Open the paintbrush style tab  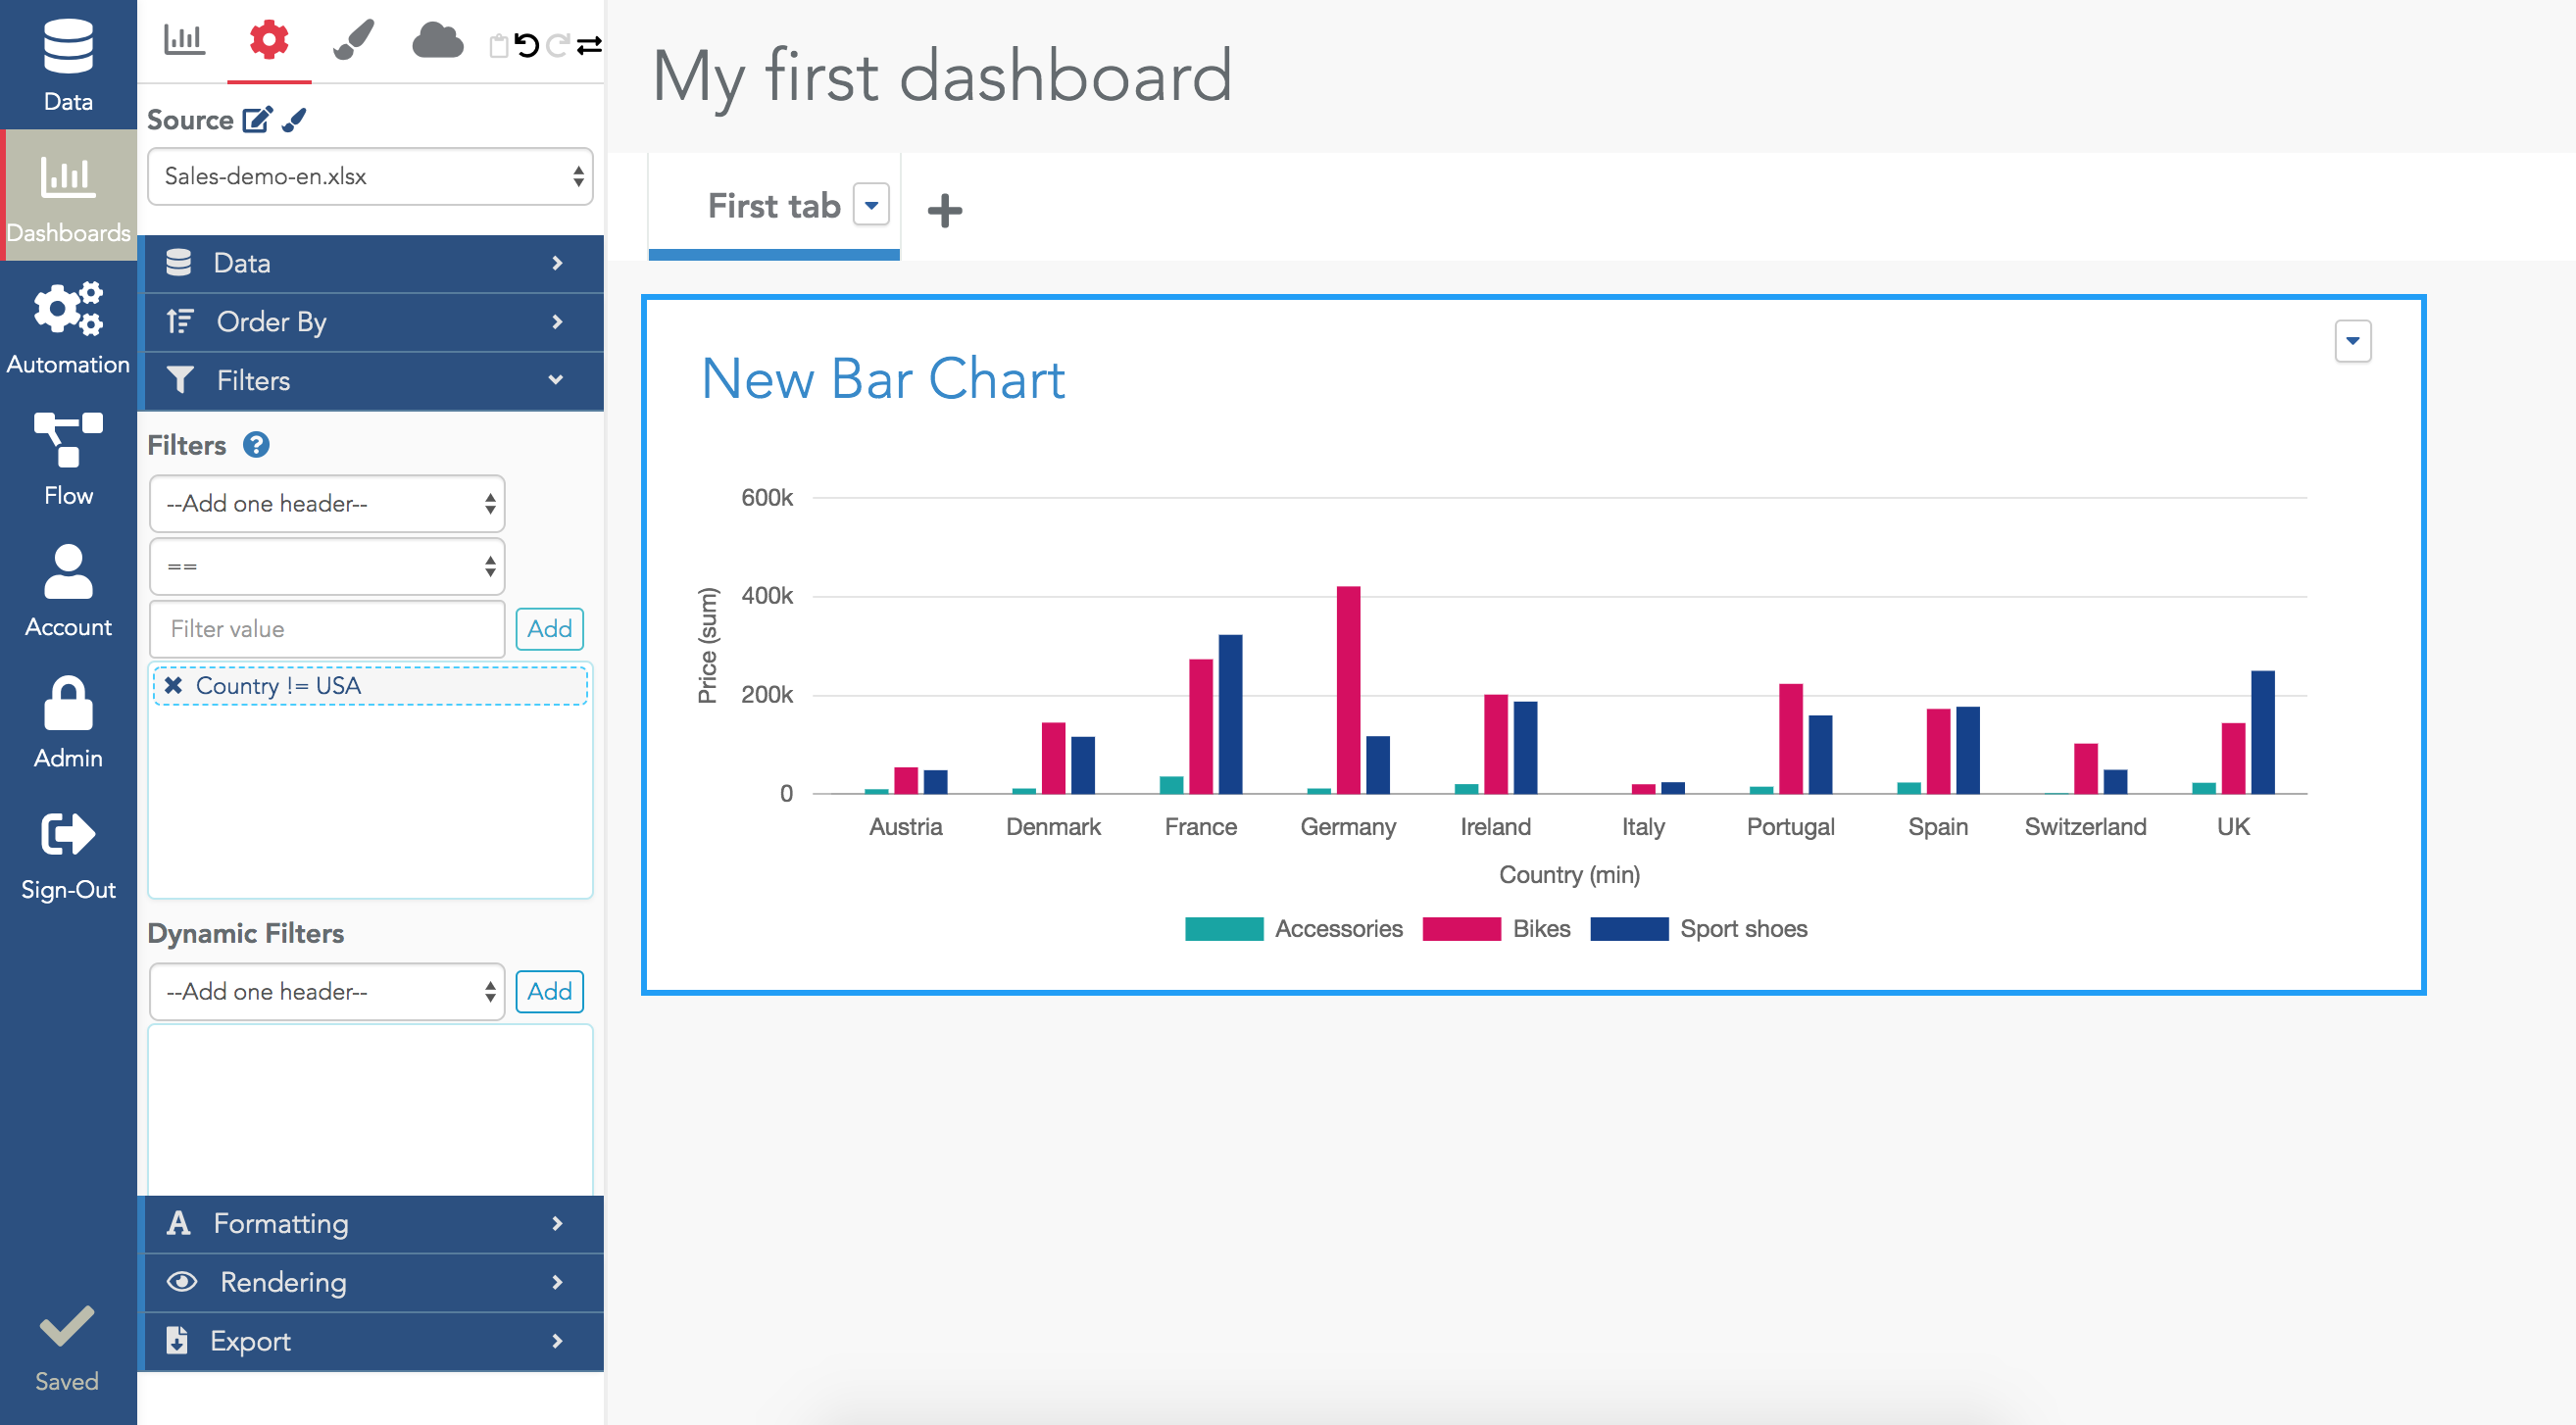click(x=353, y=41)
